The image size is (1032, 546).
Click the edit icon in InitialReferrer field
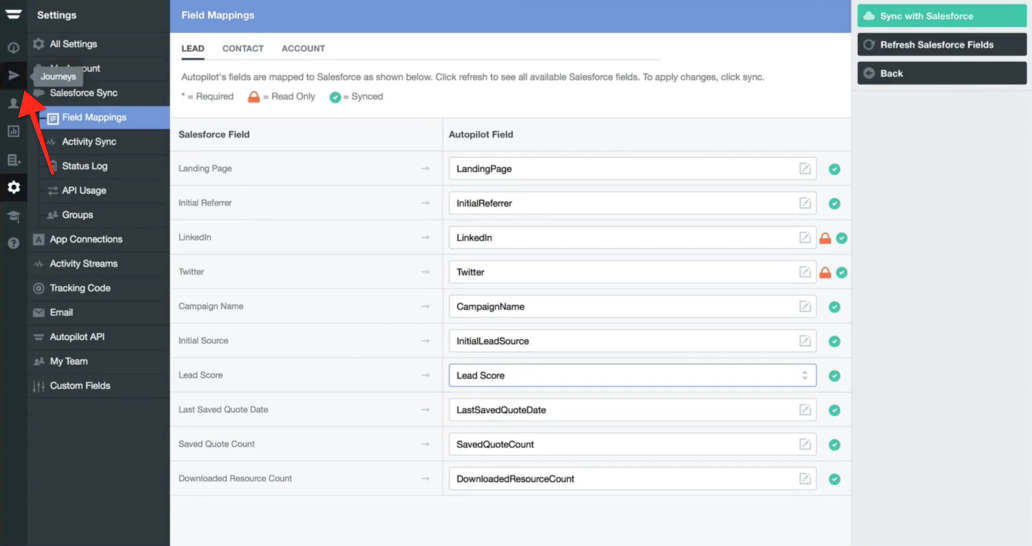[x=805, y=203]
